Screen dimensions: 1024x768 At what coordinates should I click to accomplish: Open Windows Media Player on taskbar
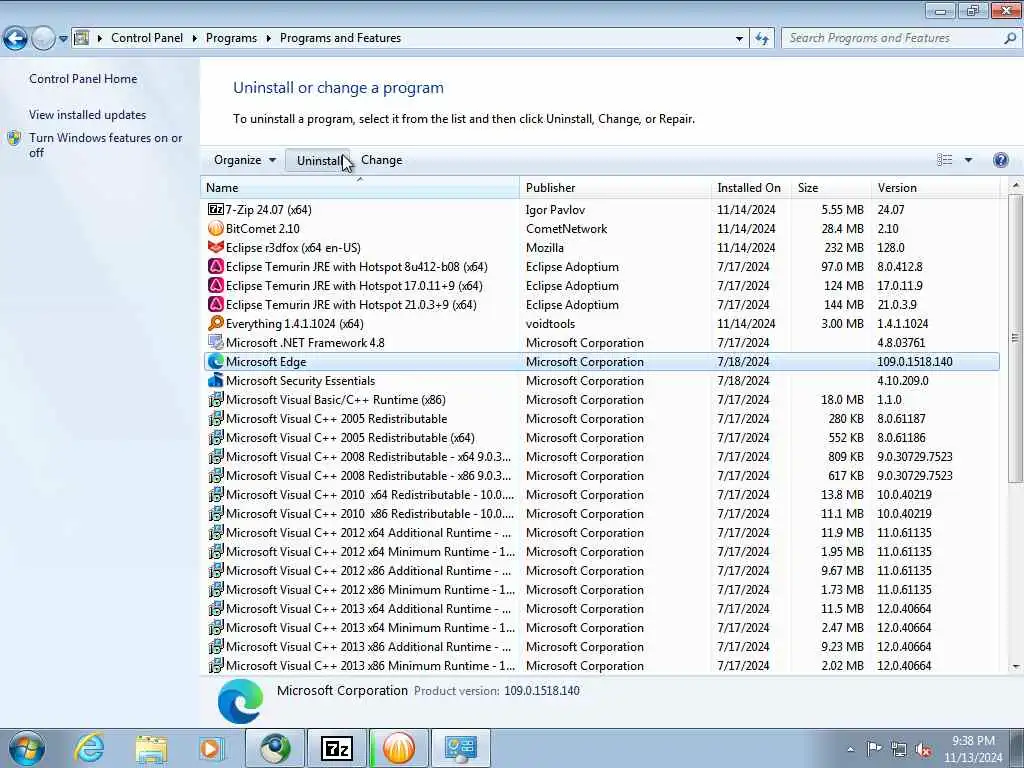(x=211, y=748)
